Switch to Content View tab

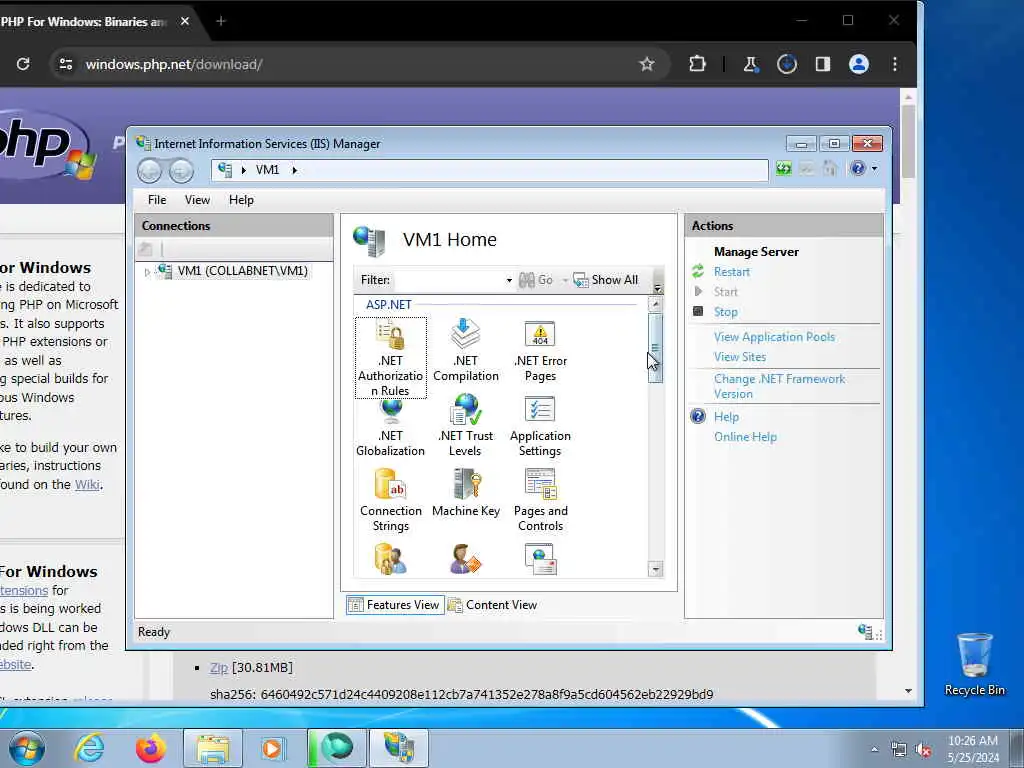point(492,605)
